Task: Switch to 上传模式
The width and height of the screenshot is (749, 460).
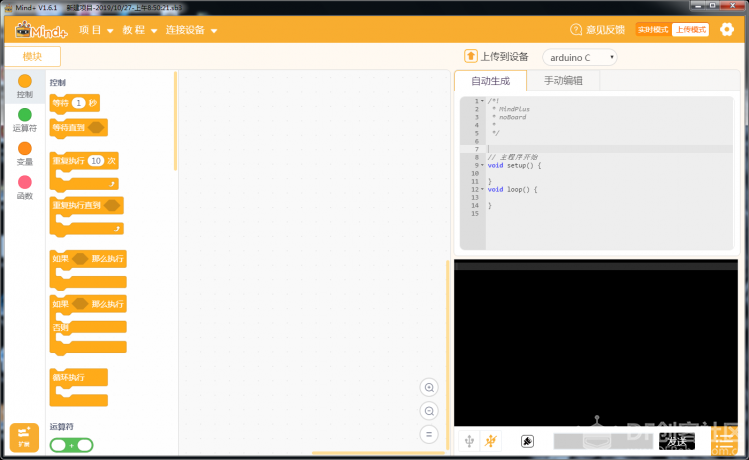Action: pyautogui.click(x=690, y=30)
